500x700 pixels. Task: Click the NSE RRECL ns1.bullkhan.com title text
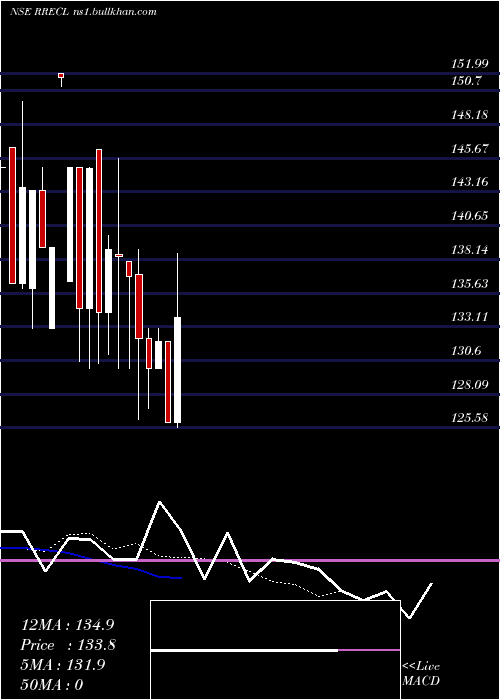click(x=83, y=12)
